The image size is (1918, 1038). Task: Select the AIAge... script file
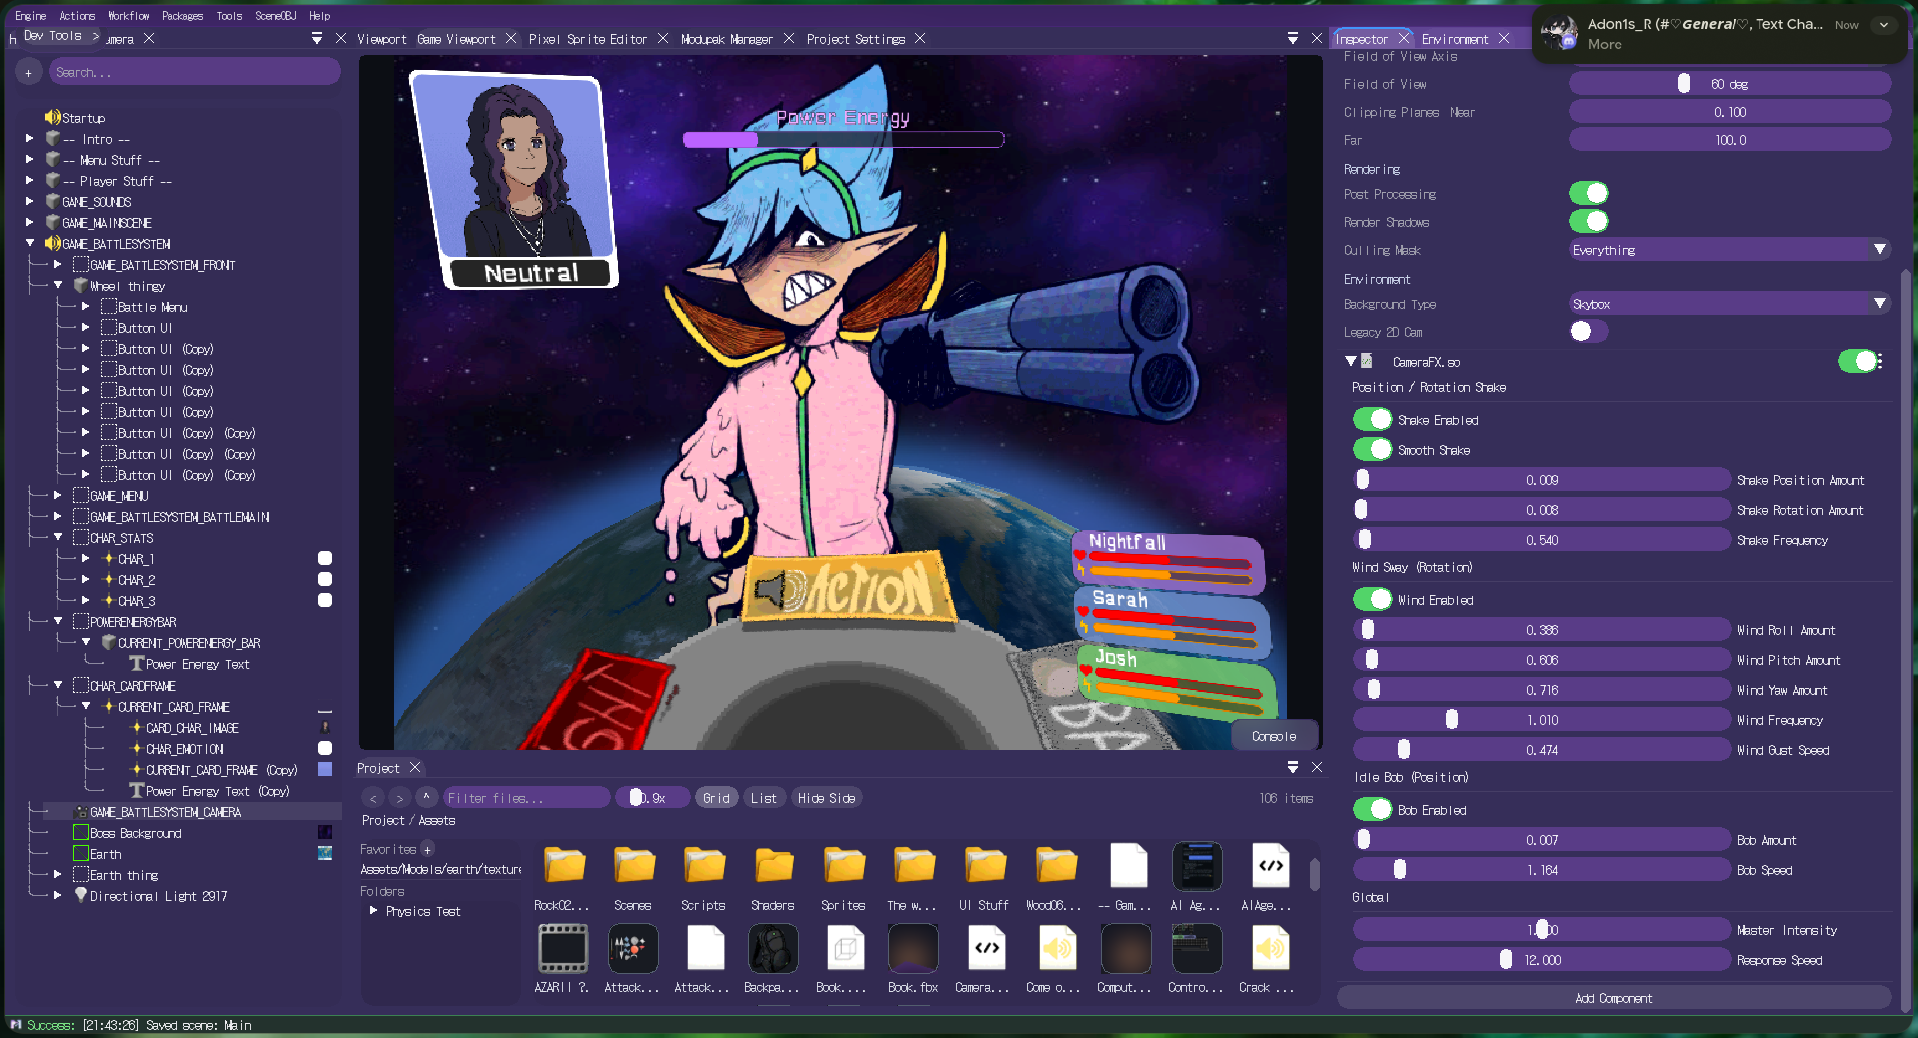(1270, 878)
